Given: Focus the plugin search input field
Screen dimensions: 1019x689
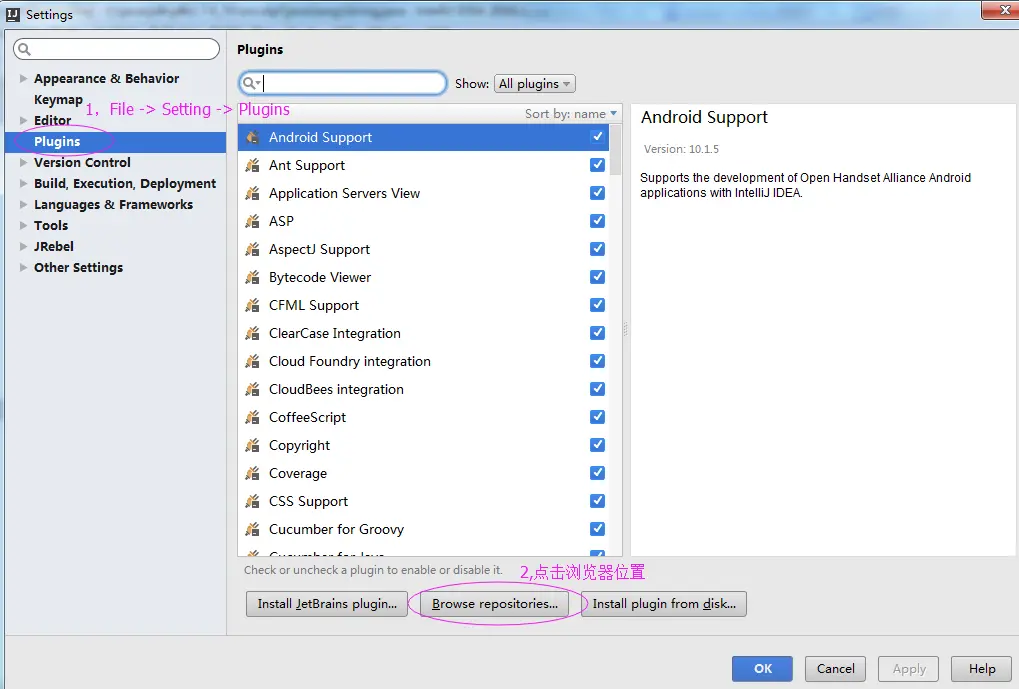Looking at the screenshot, I should (342, 83).
